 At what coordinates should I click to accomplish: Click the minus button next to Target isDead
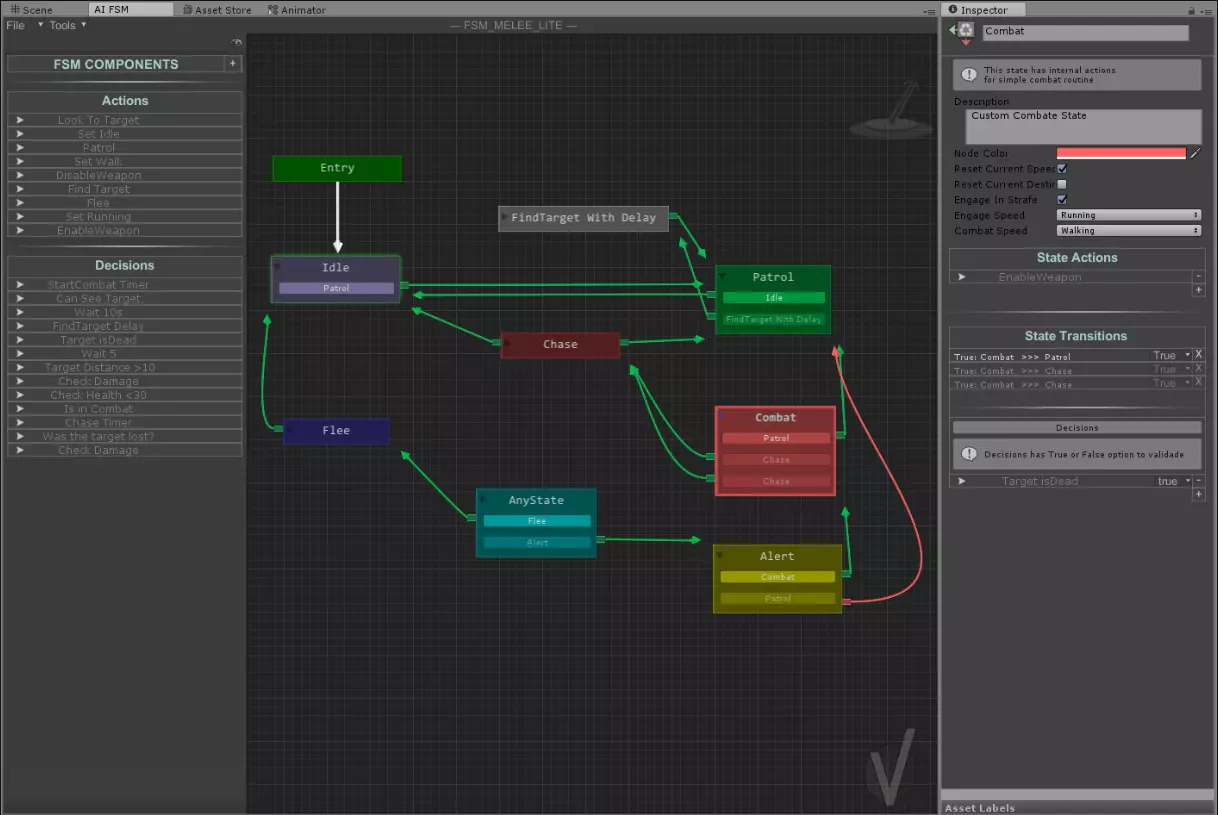tap(1198, 481)
